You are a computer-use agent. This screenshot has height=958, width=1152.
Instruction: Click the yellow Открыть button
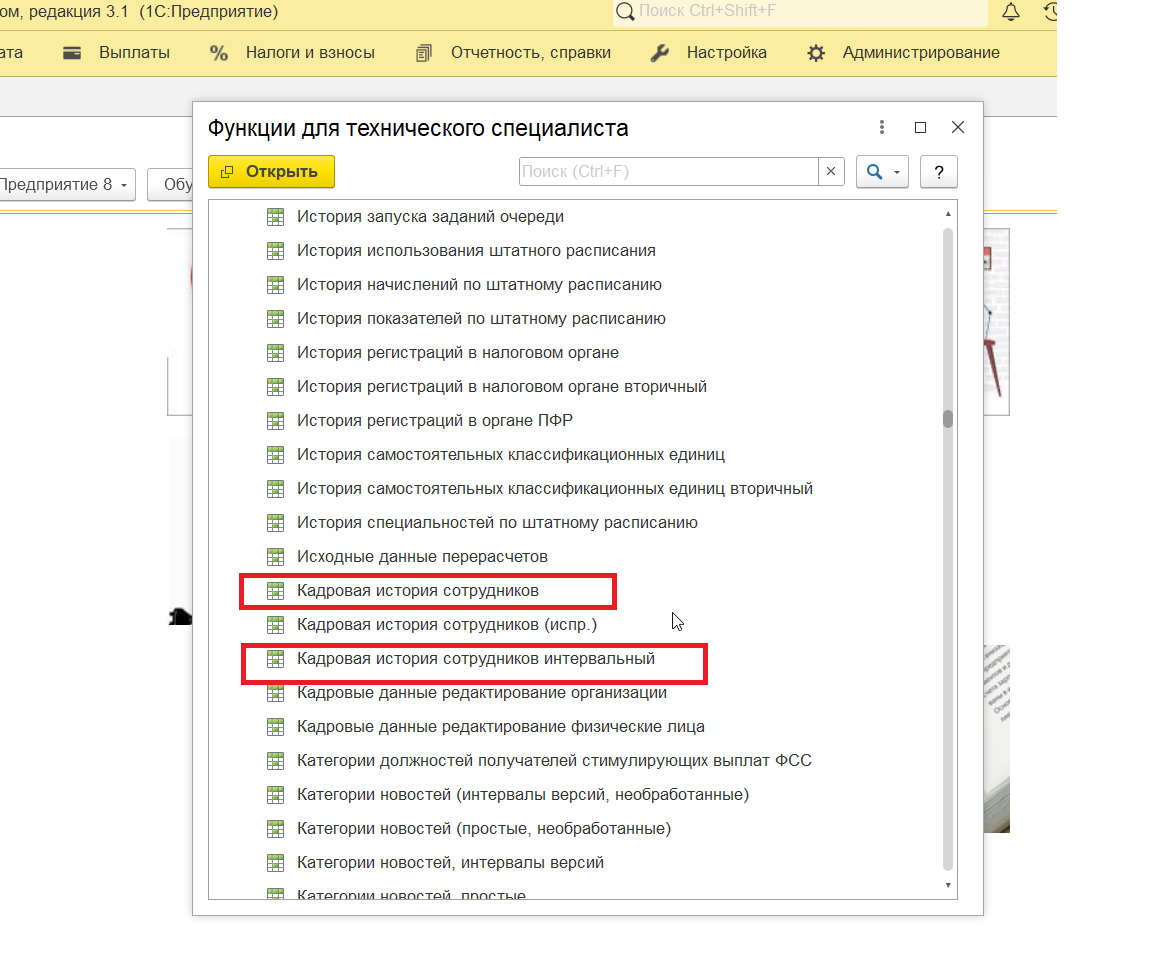tap(271, 171)
